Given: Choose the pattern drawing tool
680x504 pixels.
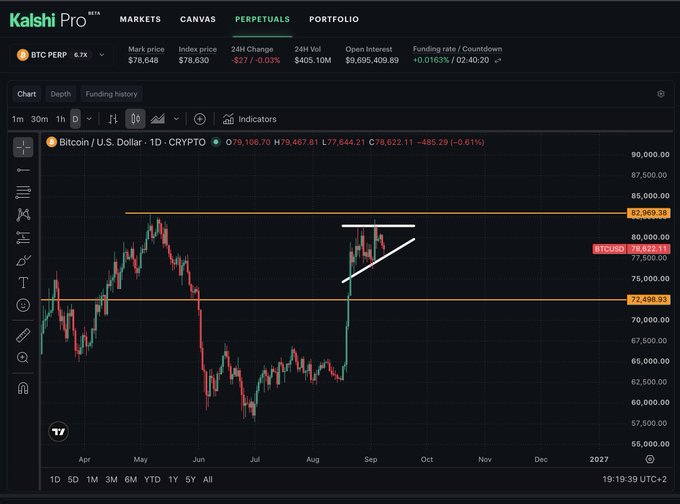Looking at the screenshot, I should (x=23, y=214).
